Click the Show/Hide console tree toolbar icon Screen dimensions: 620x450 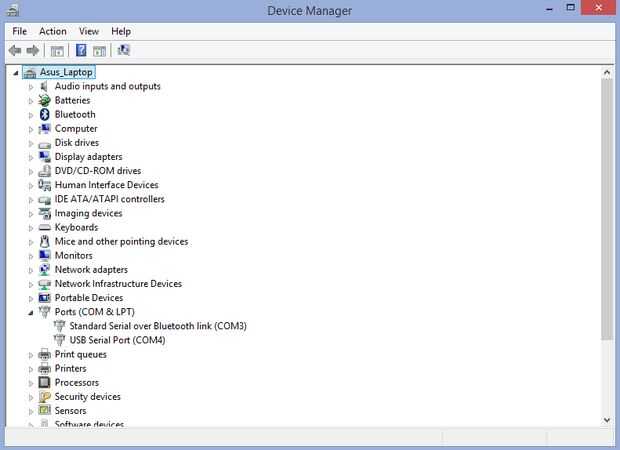point(57,51)
